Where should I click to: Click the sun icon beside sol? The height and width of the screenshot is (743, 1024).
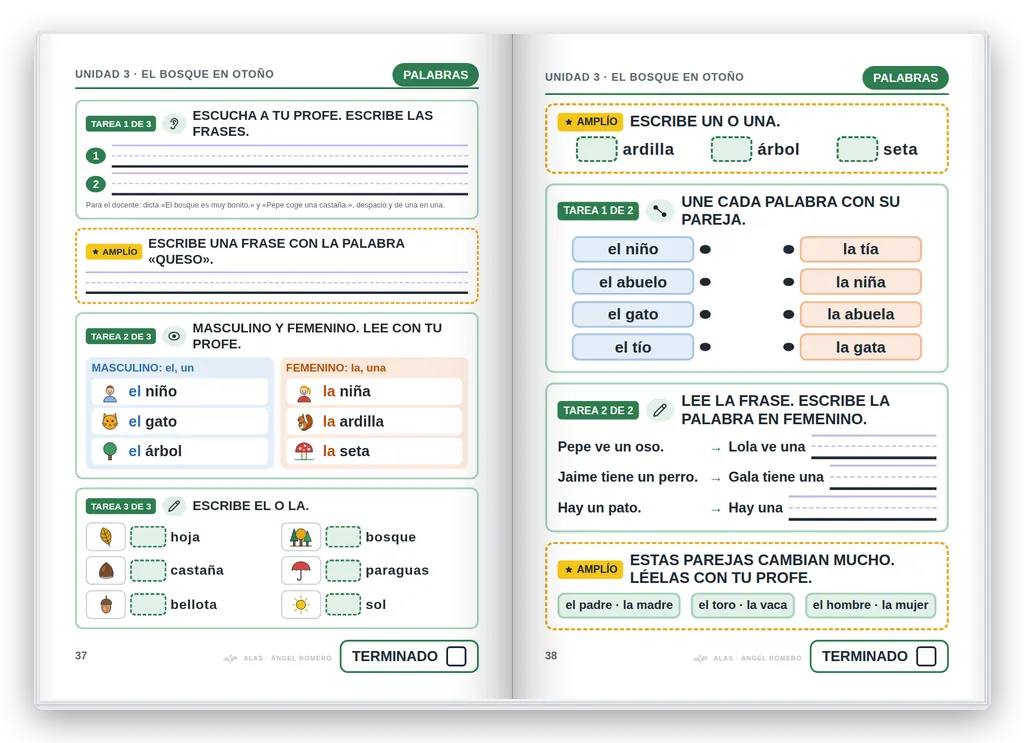(300, 605)
